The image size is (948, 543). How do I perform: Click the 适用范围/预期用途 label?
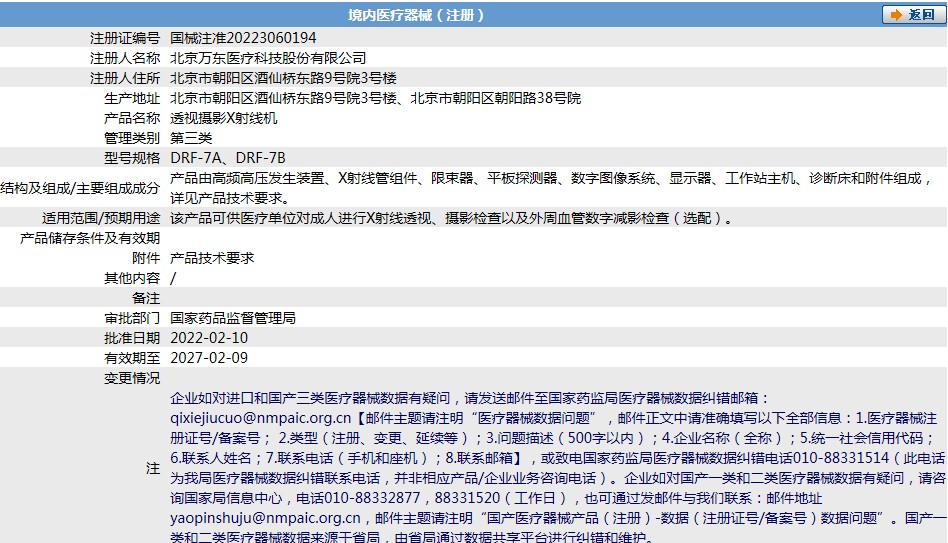101,218
